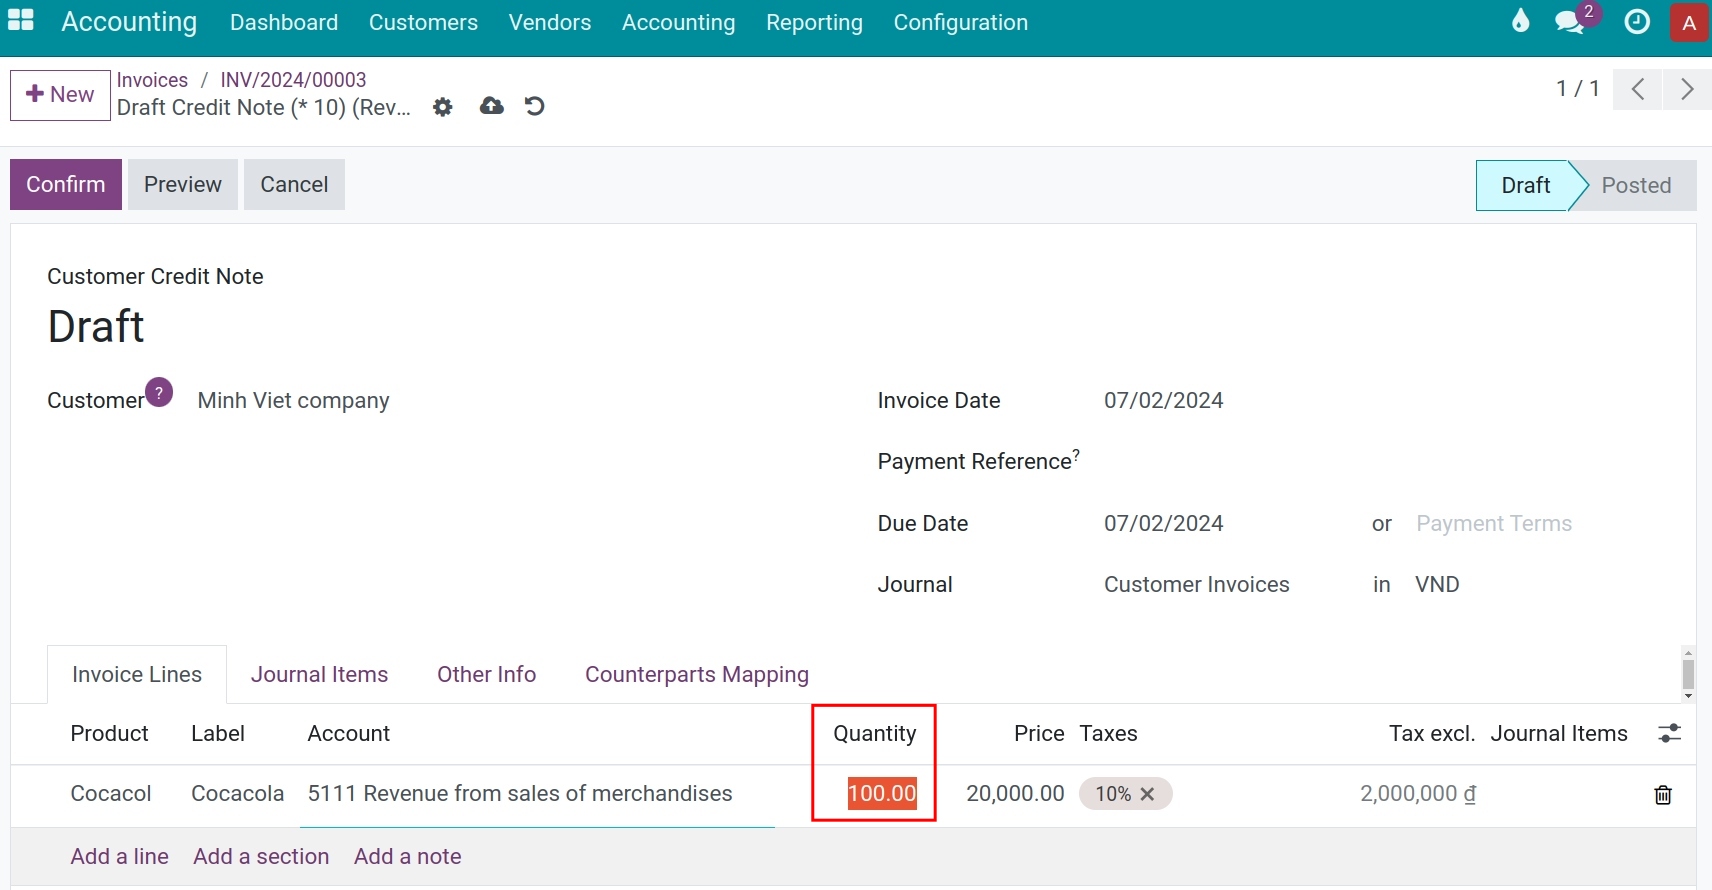The height and width of the screenshot is (890, 1712).
Task: Click the Cocacol product cell
Action: (x=111, y=794)
